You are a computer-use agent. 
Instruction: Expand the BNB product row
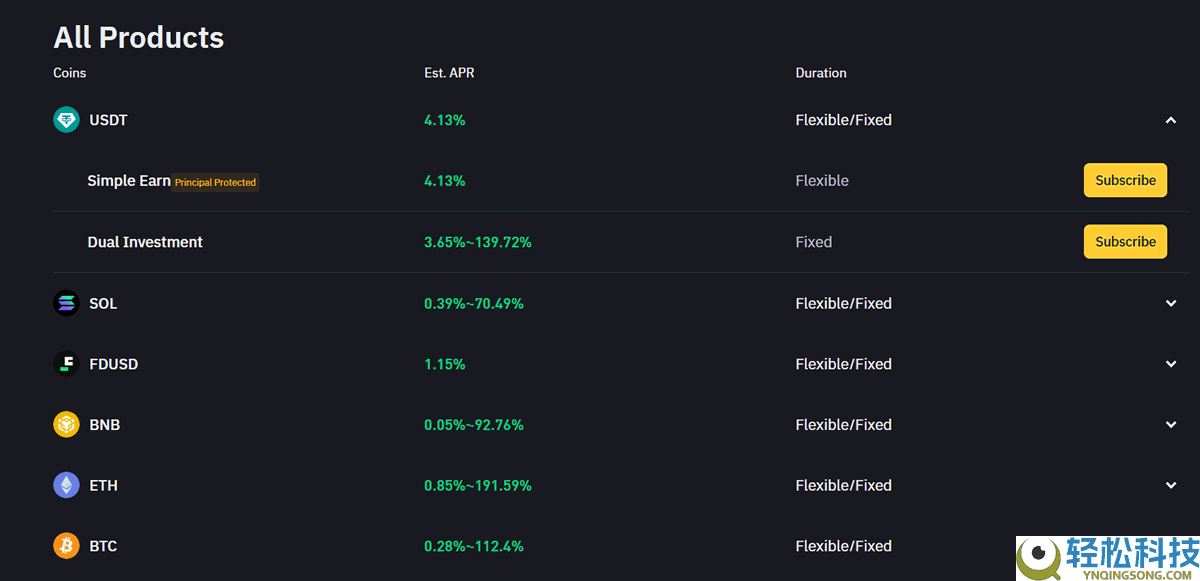click(x=1171, y=425)
